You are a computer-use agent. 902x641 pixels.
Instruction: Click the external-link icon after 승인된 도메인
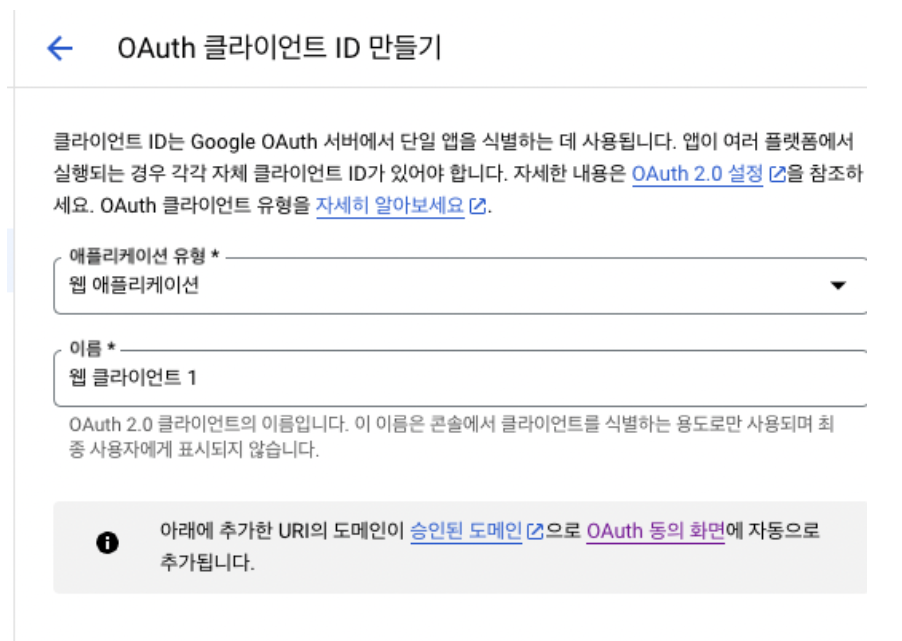tap(535, 531)
